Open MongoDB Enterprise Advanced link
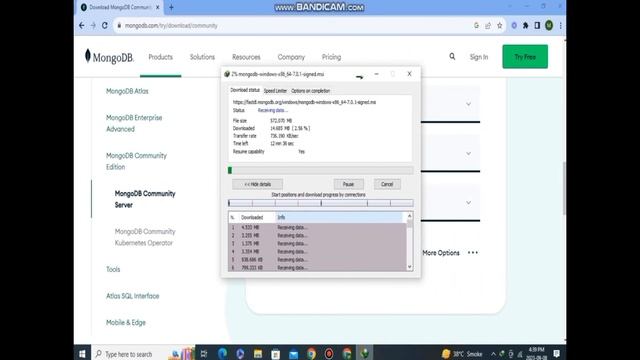The height and width of the screenshot is (360, 640). click(x=134, y=123)
